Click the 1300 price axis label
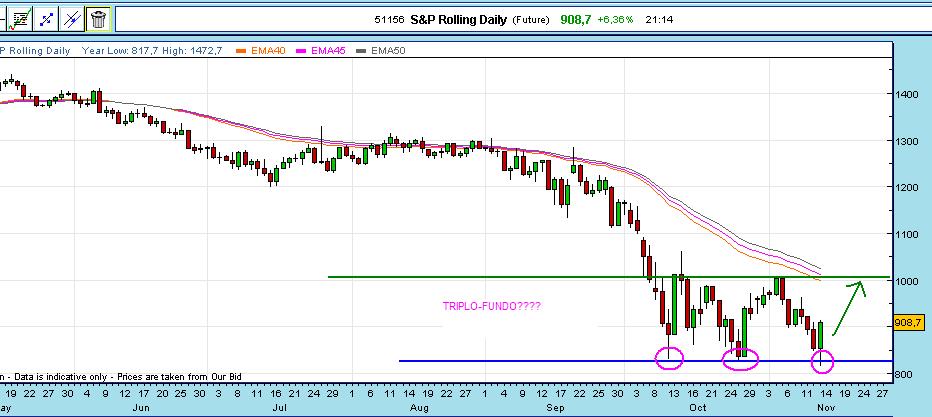The width and height of the screenshot is (932, 417). click(909, 141)
